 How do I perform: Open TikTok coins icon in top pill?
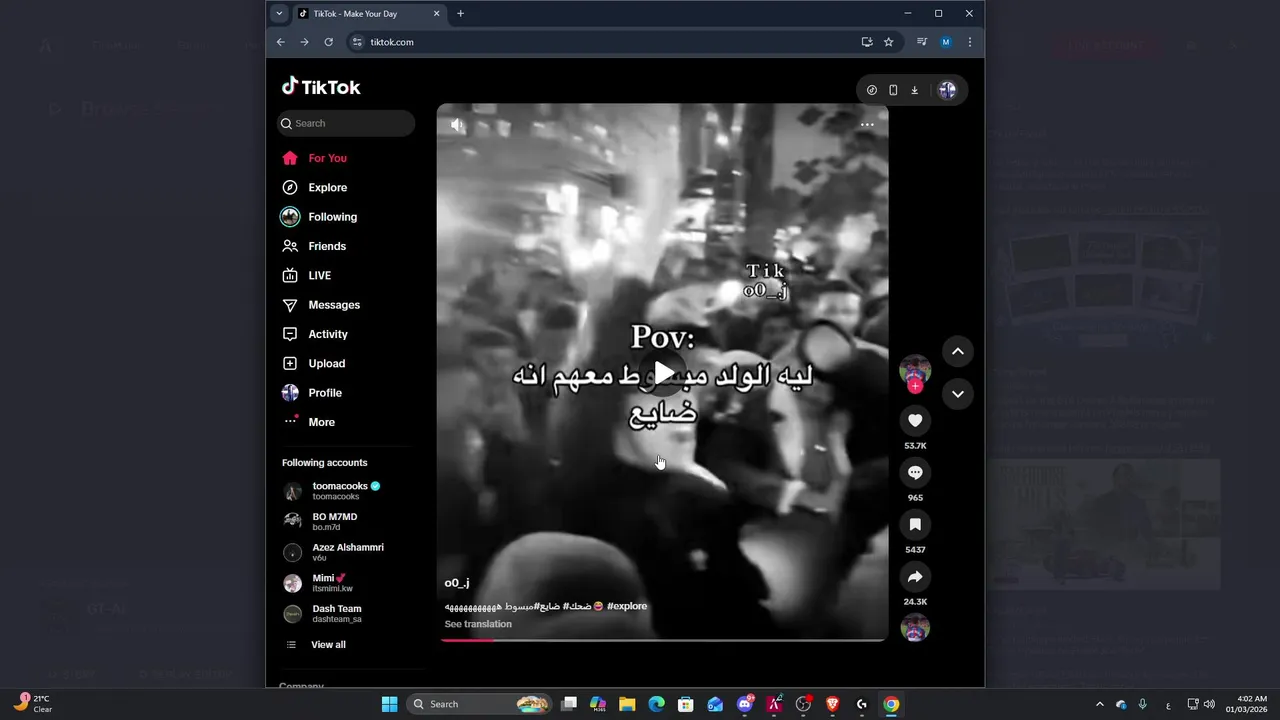[x=872, y=90]
